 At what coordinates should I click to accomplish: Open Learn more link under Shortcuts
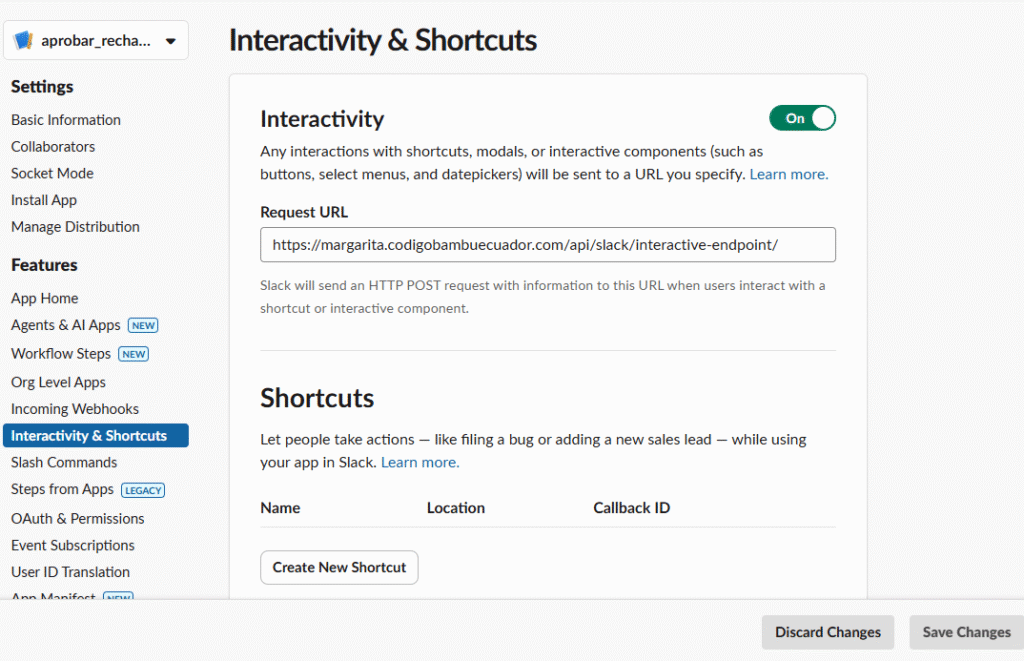pos(420,462)
